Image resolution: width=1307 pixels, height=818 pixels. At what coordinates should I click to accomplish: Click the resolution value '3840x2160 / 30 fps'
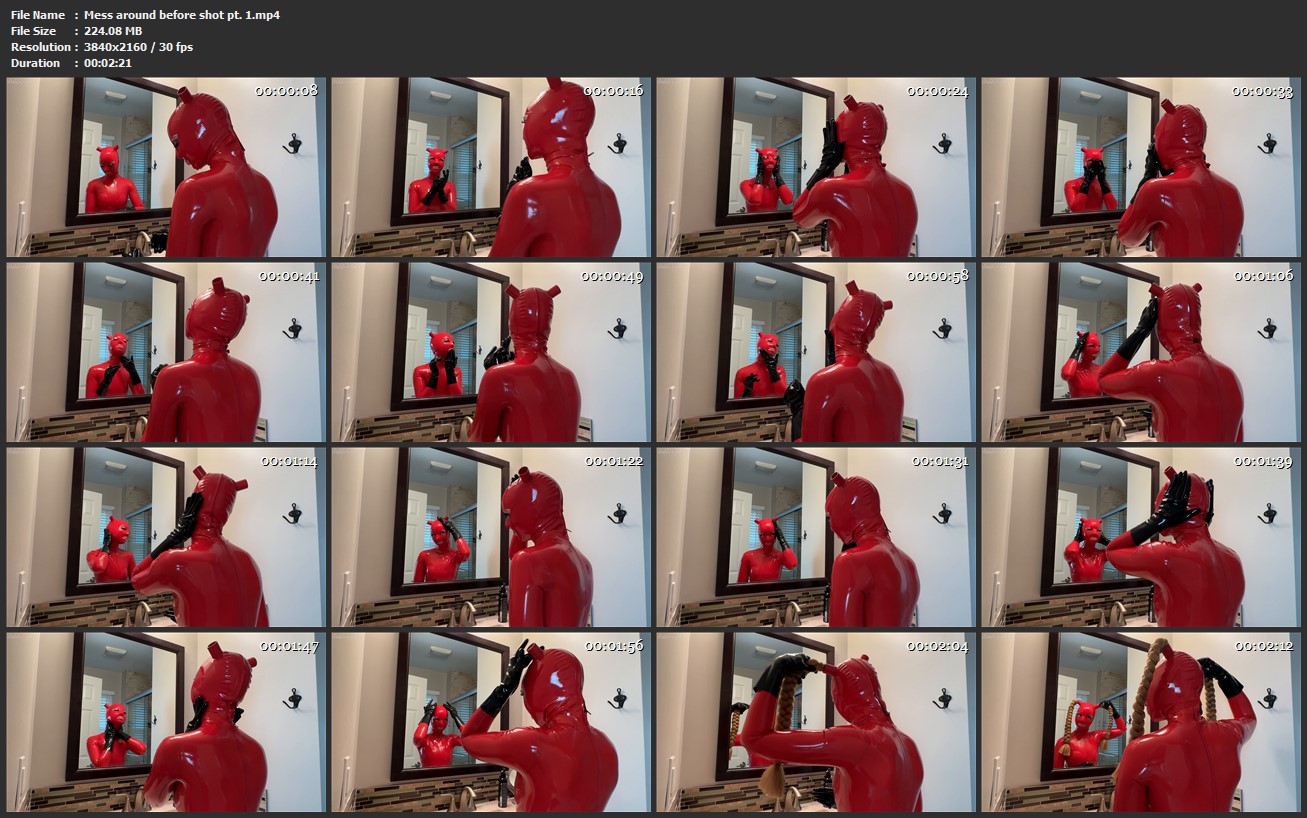coord(138,47)
